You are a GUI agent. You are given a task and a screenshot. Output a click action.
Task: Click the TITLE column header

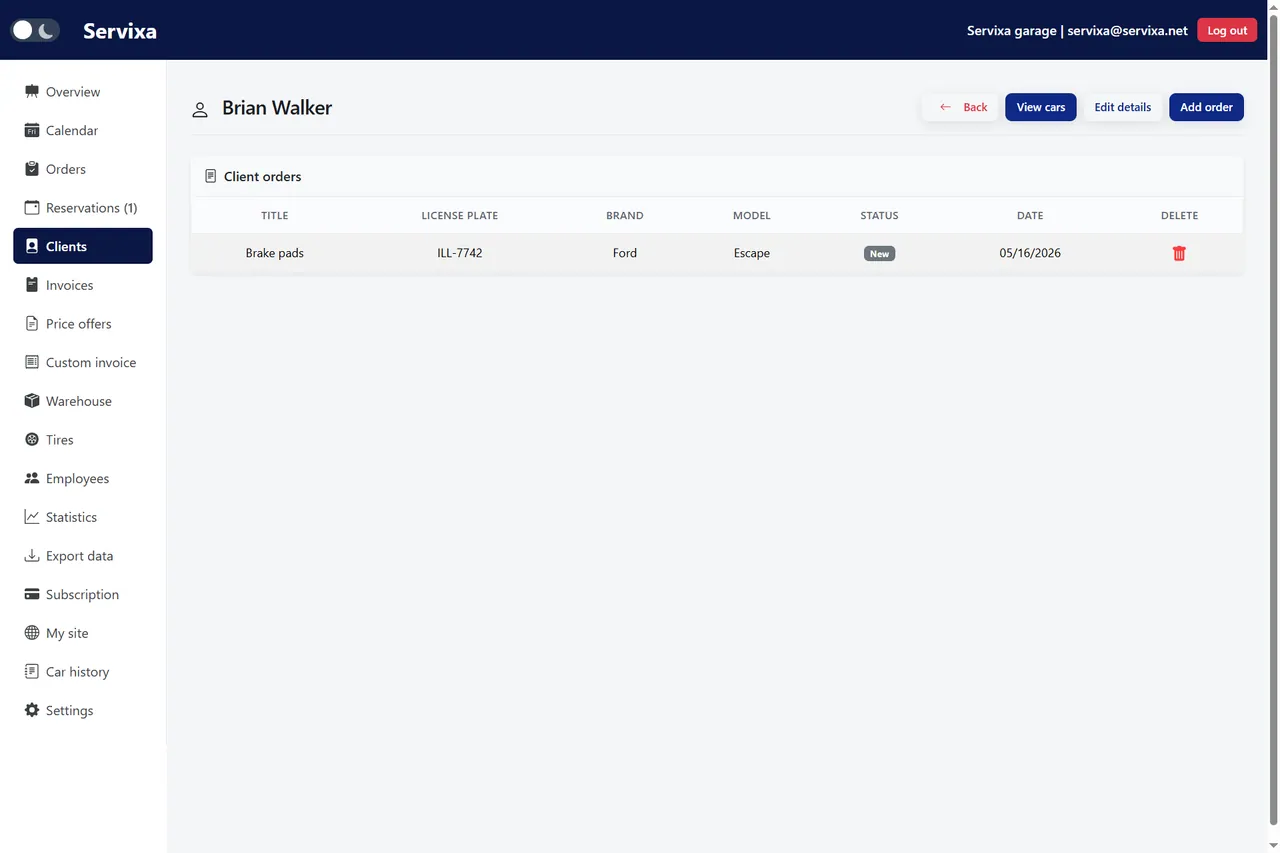tap(275, 215)
